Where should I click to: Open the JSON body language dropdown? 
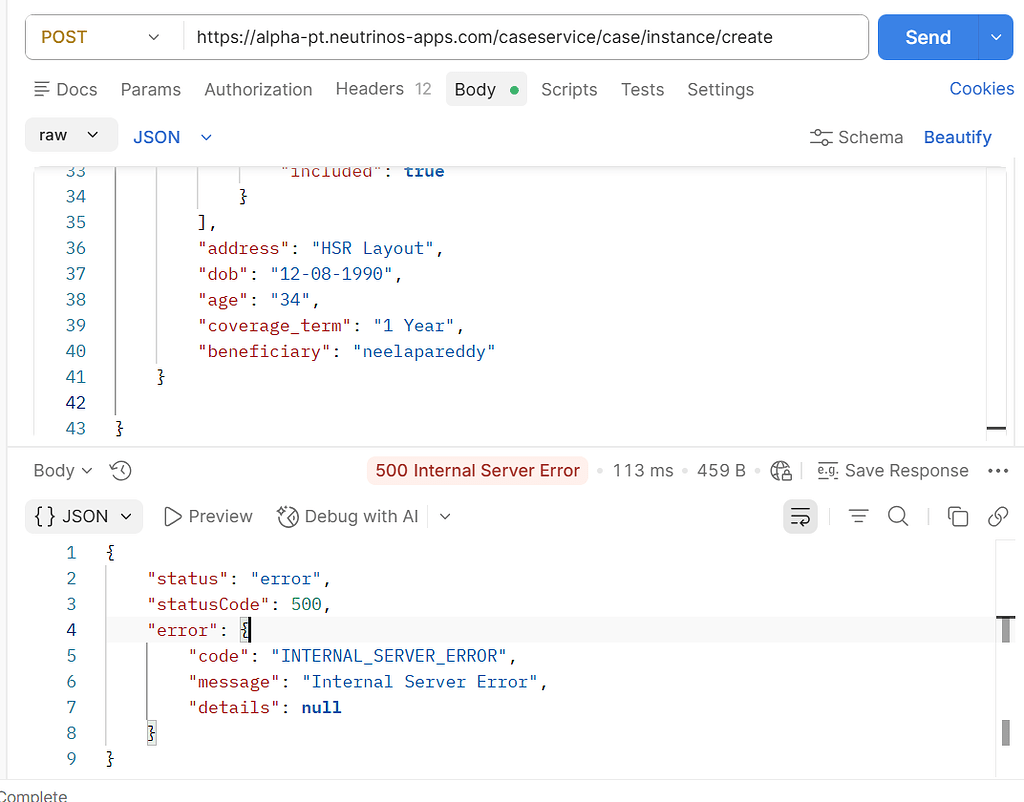[173, 137]
